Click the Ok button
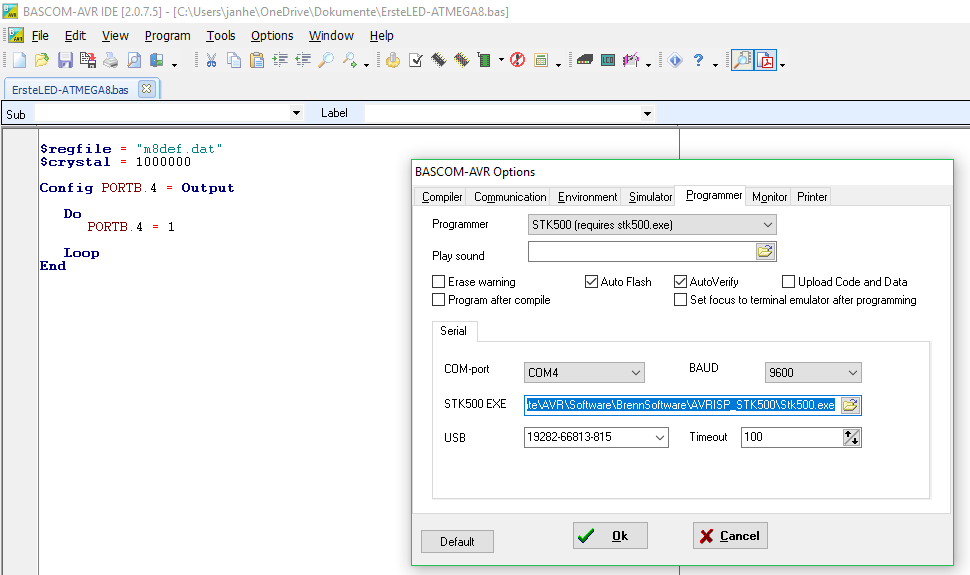 [x=610, y=535]
